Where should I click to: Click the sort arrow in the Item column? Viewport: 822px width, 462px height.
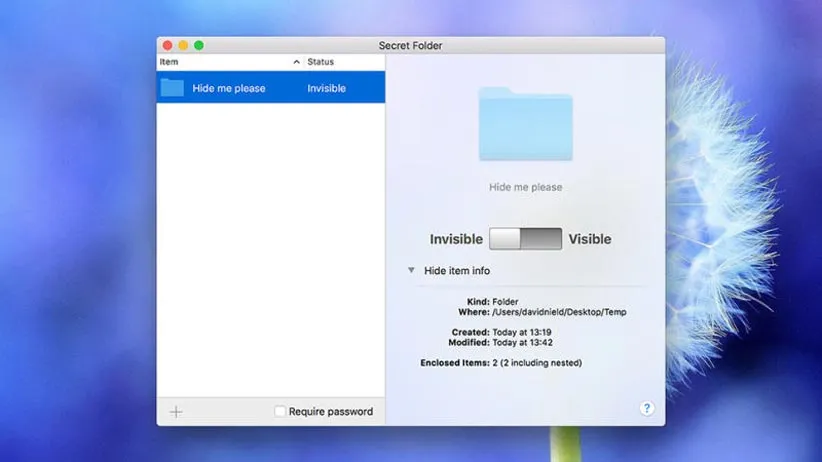point(296,62)
